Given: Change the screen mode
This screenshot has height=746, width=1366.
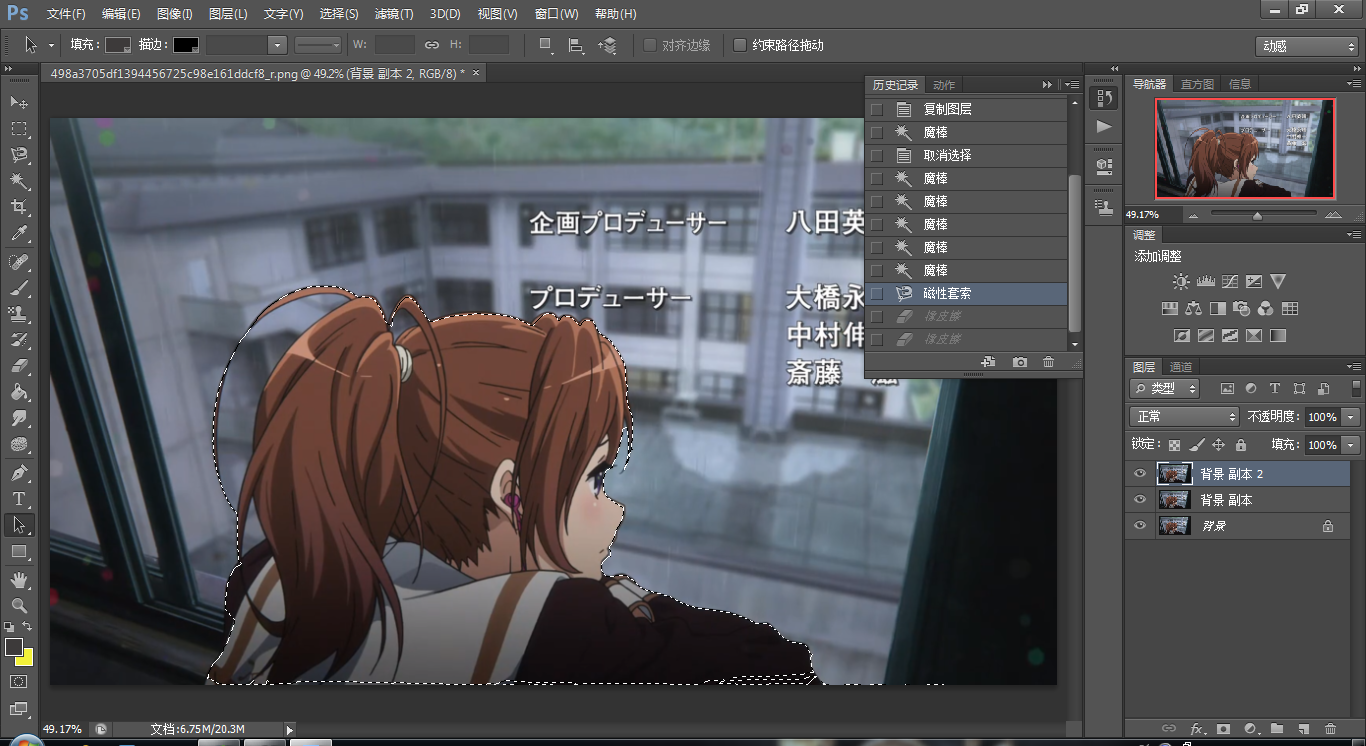Looking at the screenshot, I should 19,709.
